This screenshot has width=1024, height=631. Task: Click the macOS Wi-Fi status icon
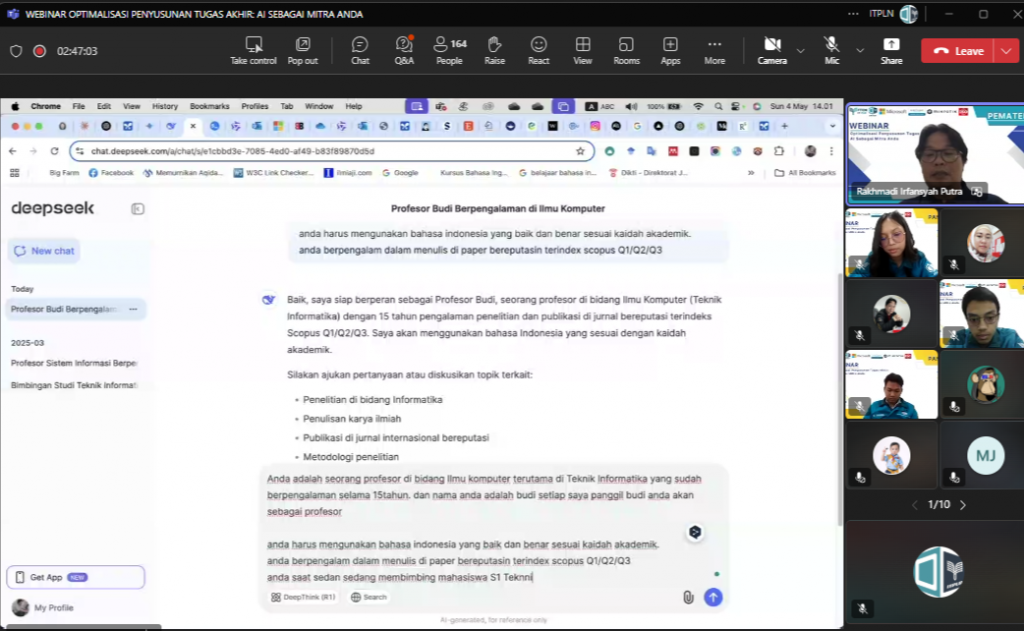[x=698, y=106]
